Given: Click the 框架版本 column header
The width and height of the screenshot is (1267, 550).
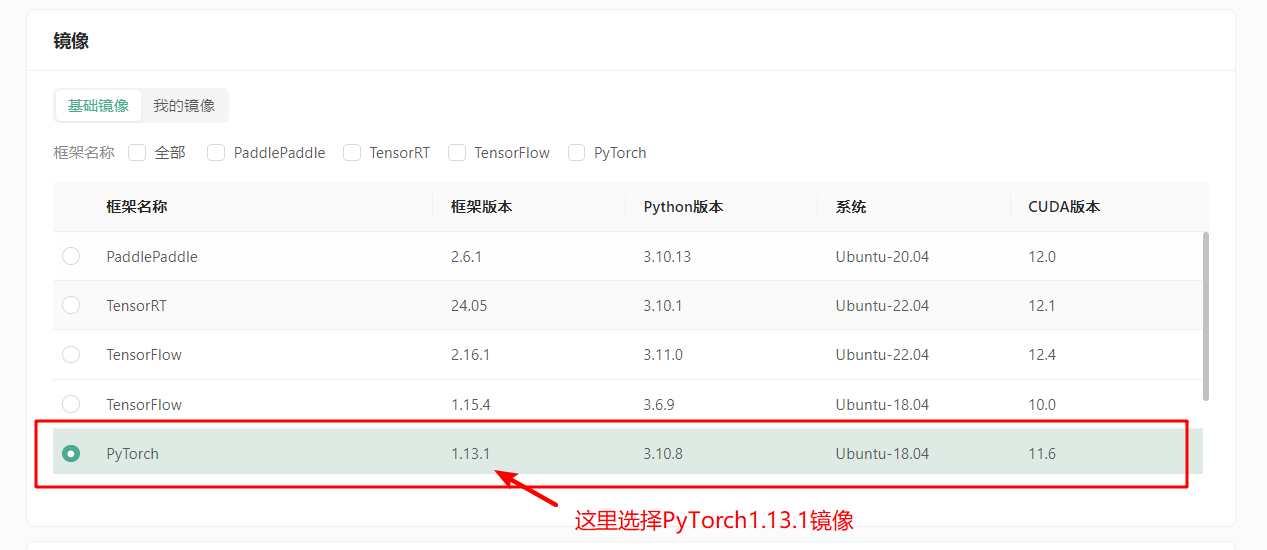Looking at the screenshot, I should point(482,207).
